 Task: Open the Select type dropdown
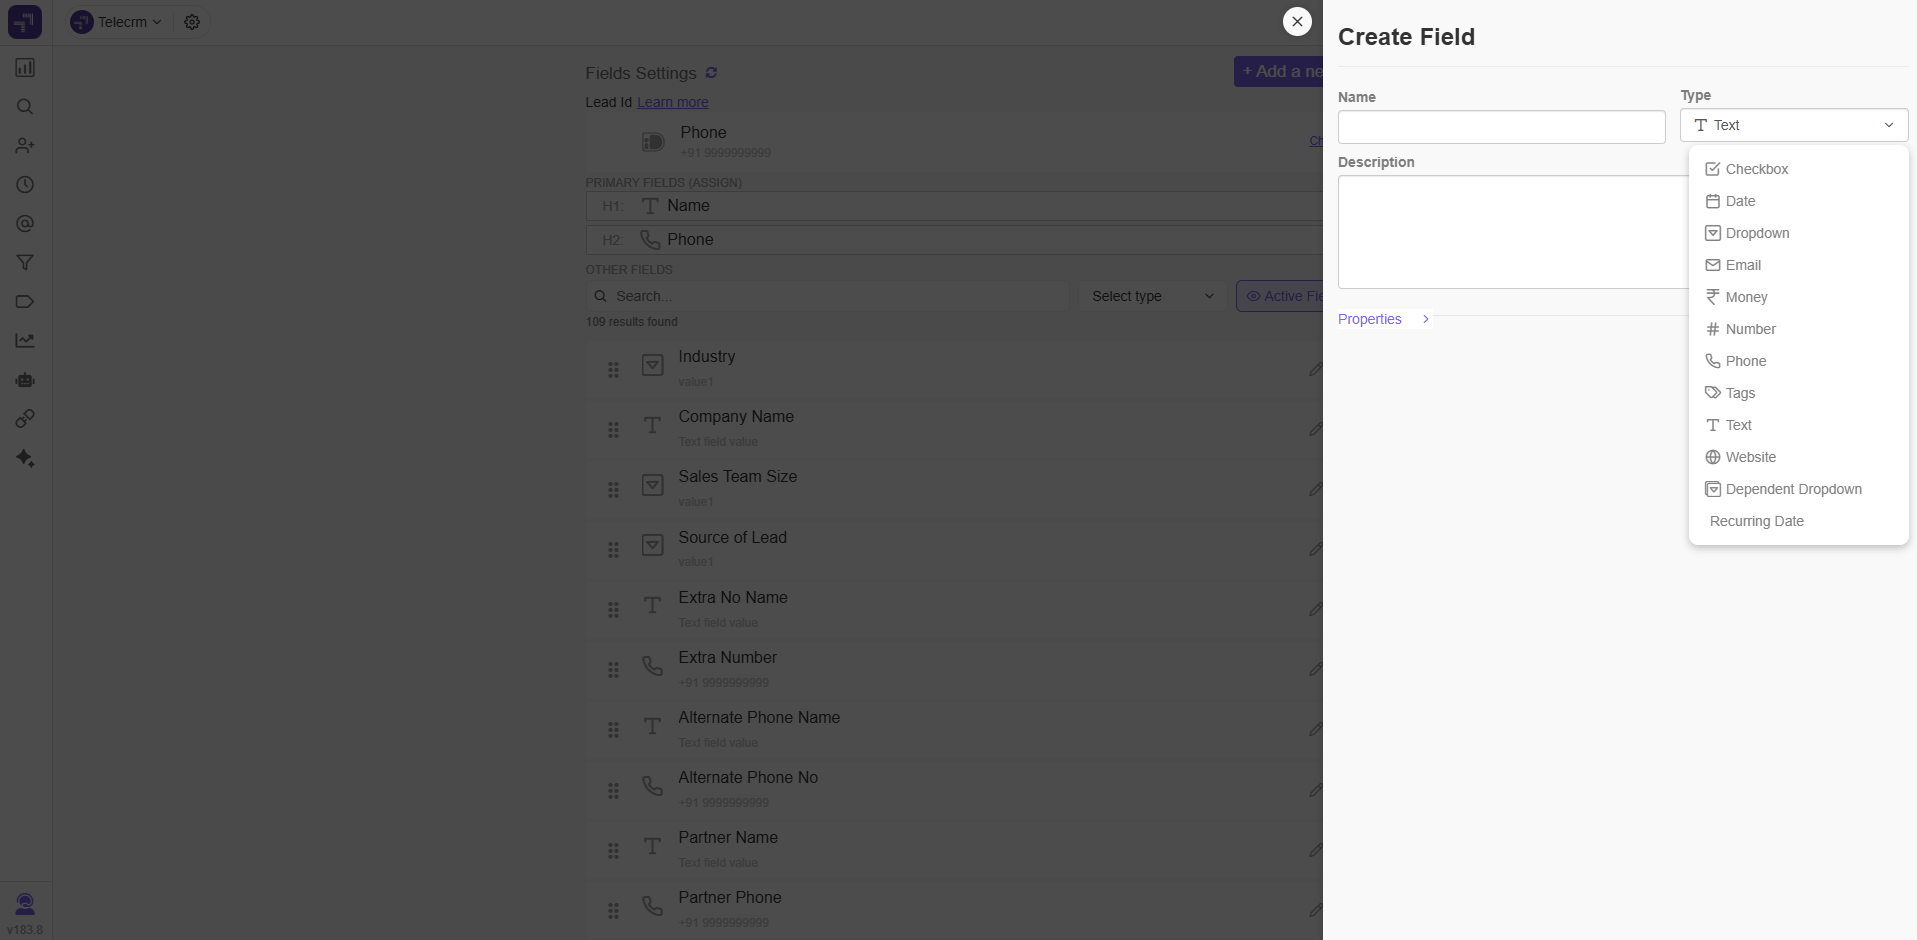pos(1151,295)
